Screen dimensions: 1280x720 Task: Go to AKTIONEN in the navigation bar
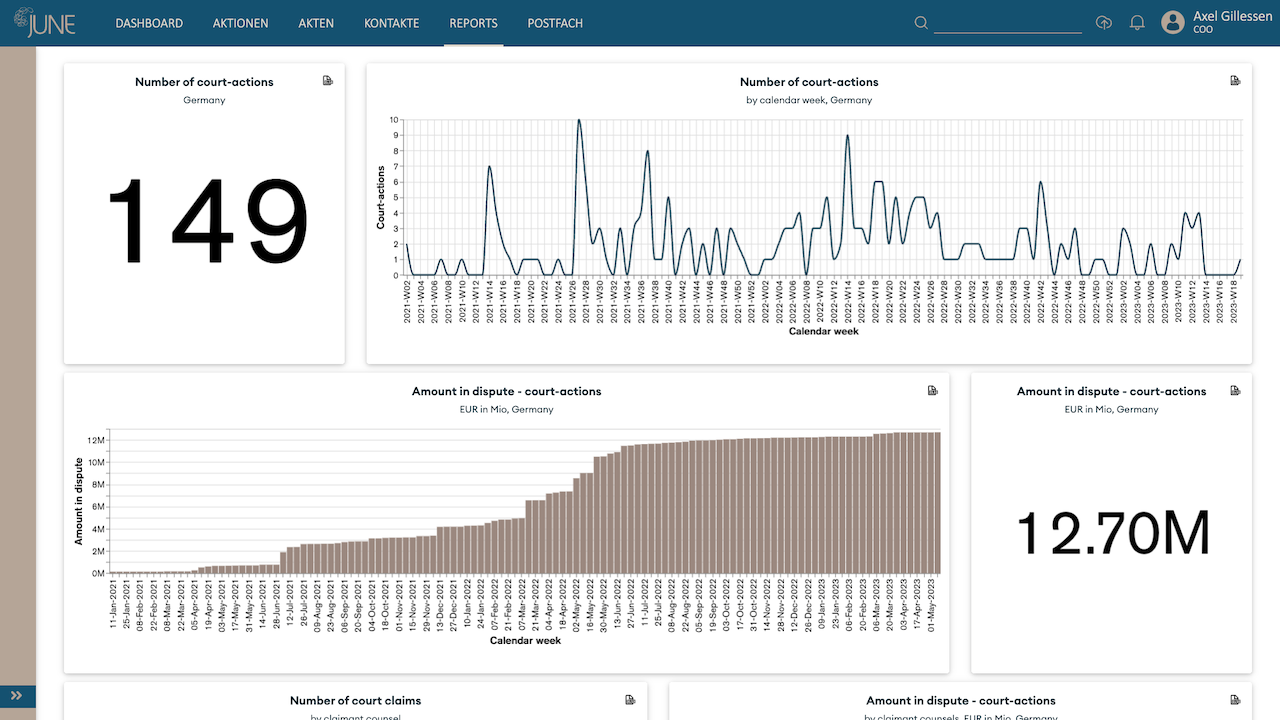click(241, 23)
